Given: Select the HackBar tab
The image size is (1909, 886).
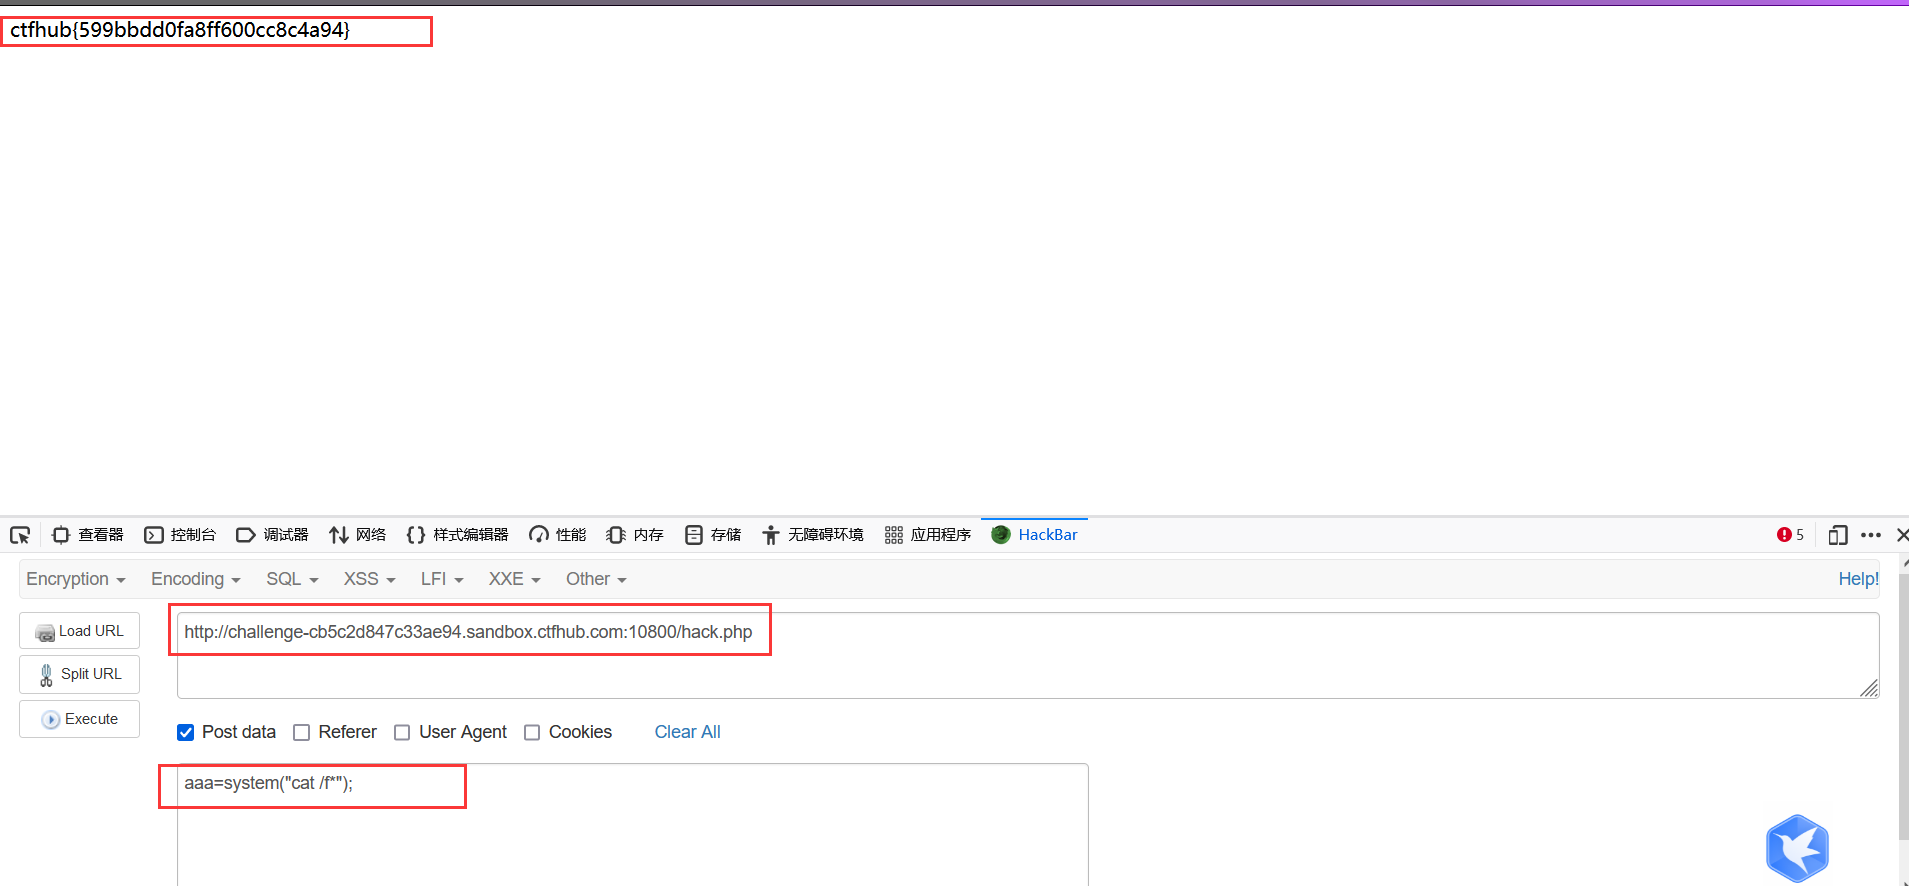Looking at the screenshot, I should point(1034,535).
